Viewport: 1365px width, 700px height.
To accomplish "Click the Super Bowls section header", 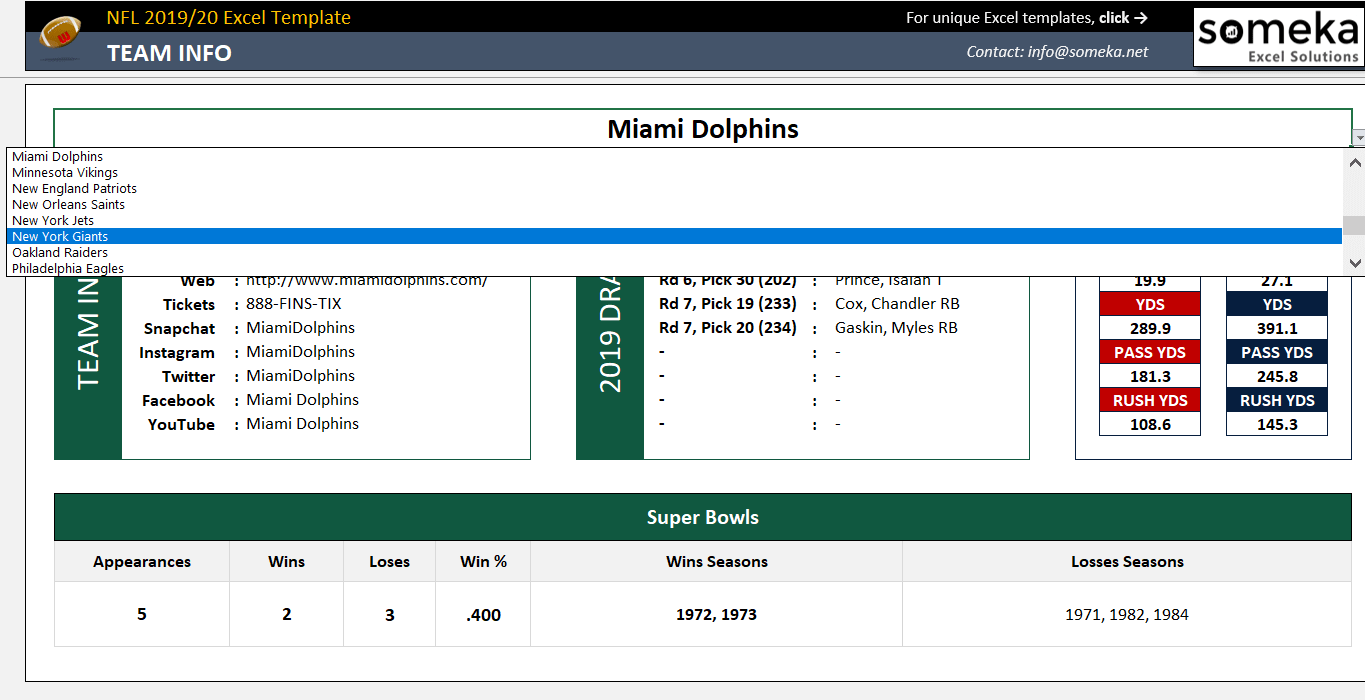I will [x=703, y=517].
